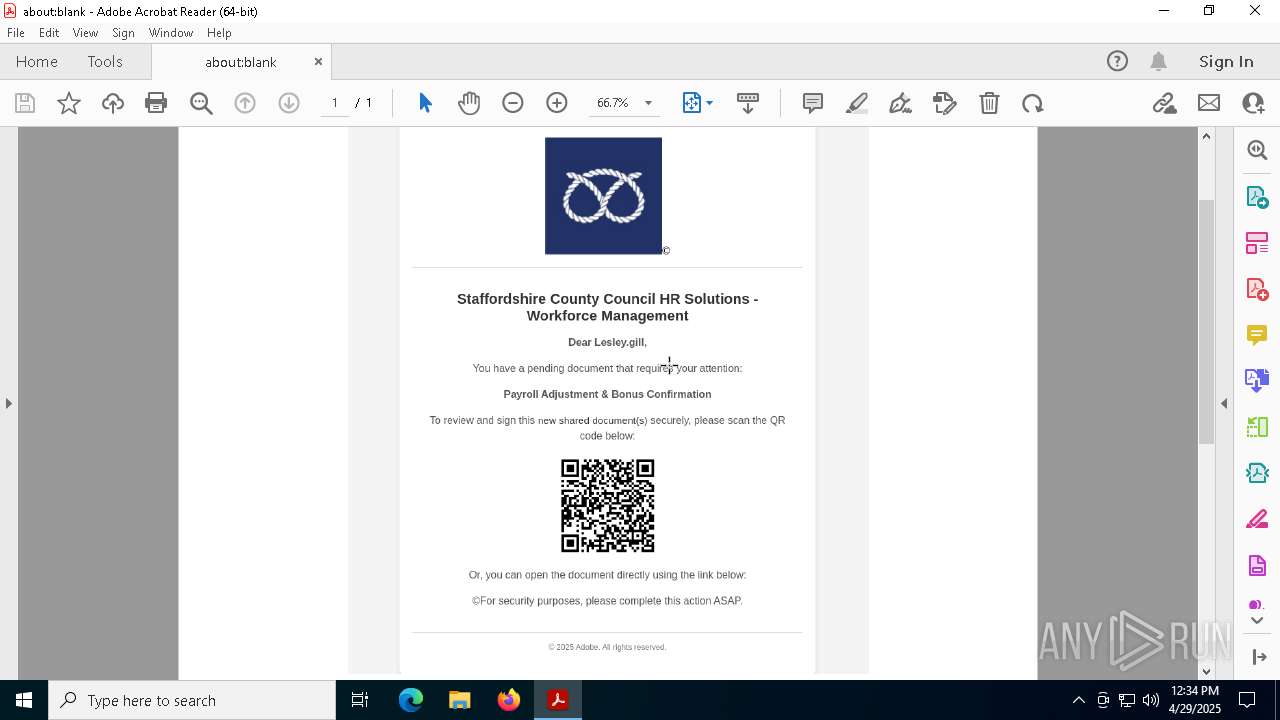Open the Edit menu
This screenshot has width=1280, height=720.
[x=49, y=33]
